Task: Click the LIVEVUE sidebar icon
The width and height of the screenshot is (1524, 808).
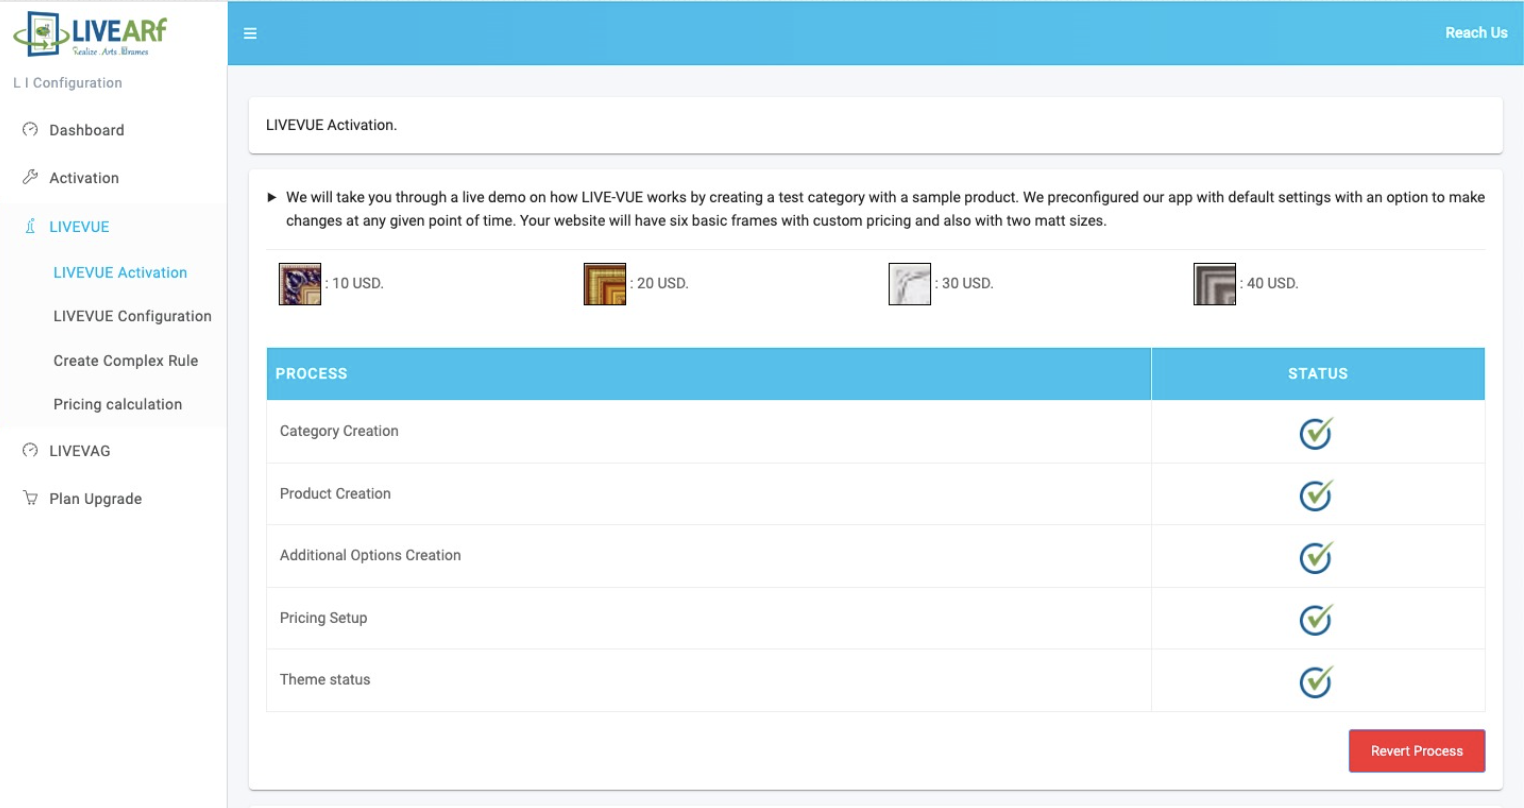Action: pyautogui.click(x=30, y=226)
